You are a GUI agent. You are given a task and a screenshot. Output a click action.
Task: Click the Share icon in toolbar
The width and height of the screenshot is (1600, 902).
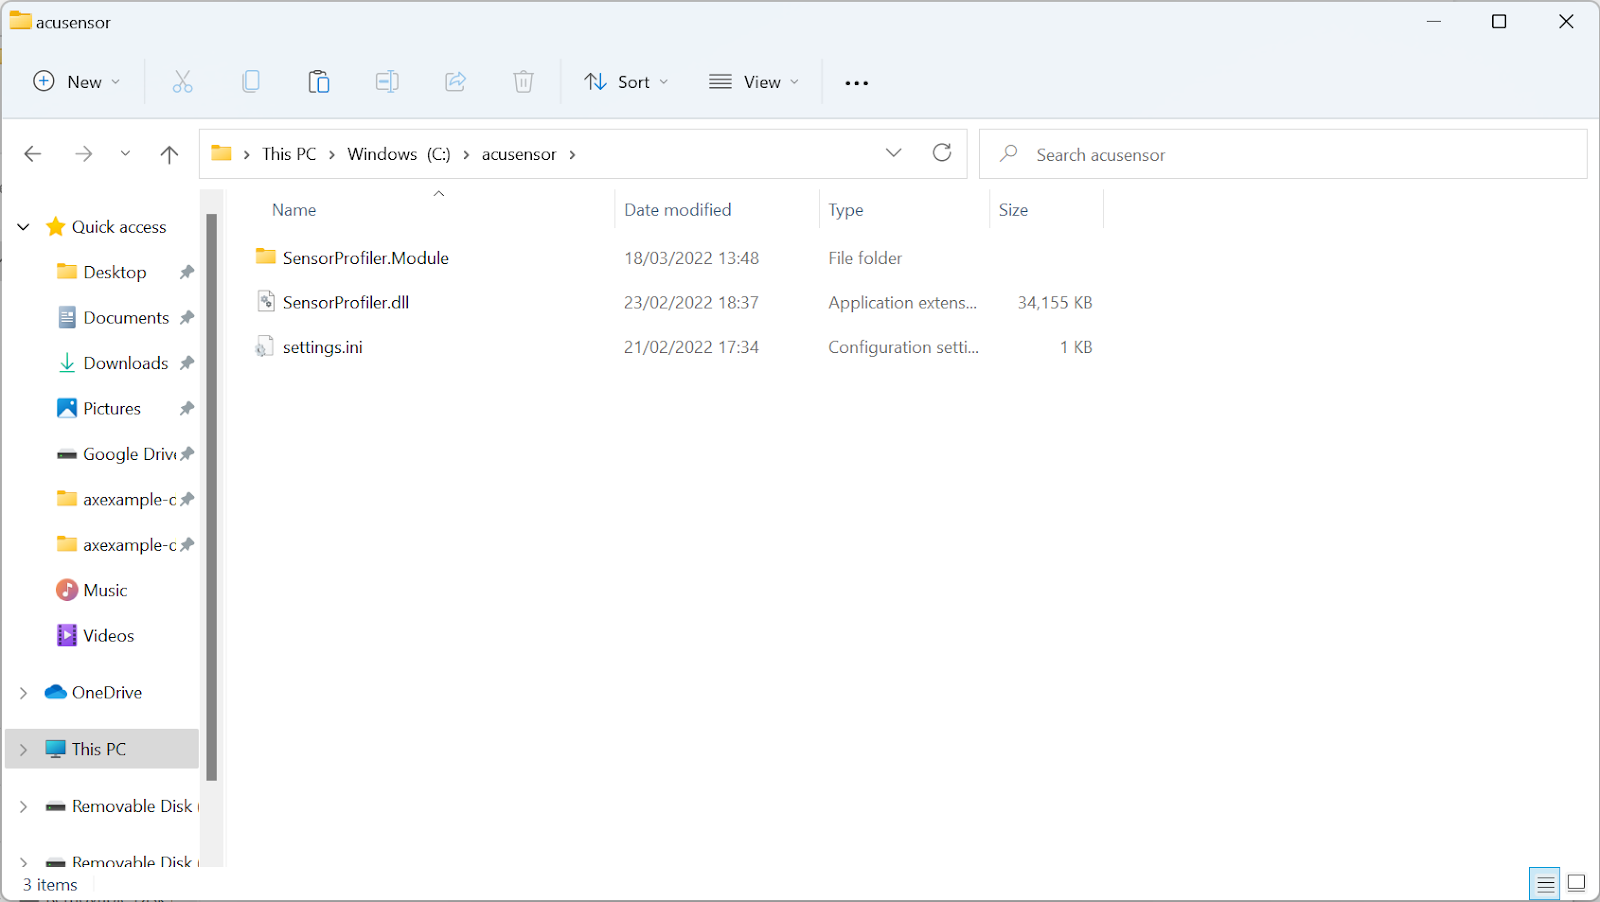point(455,82)
